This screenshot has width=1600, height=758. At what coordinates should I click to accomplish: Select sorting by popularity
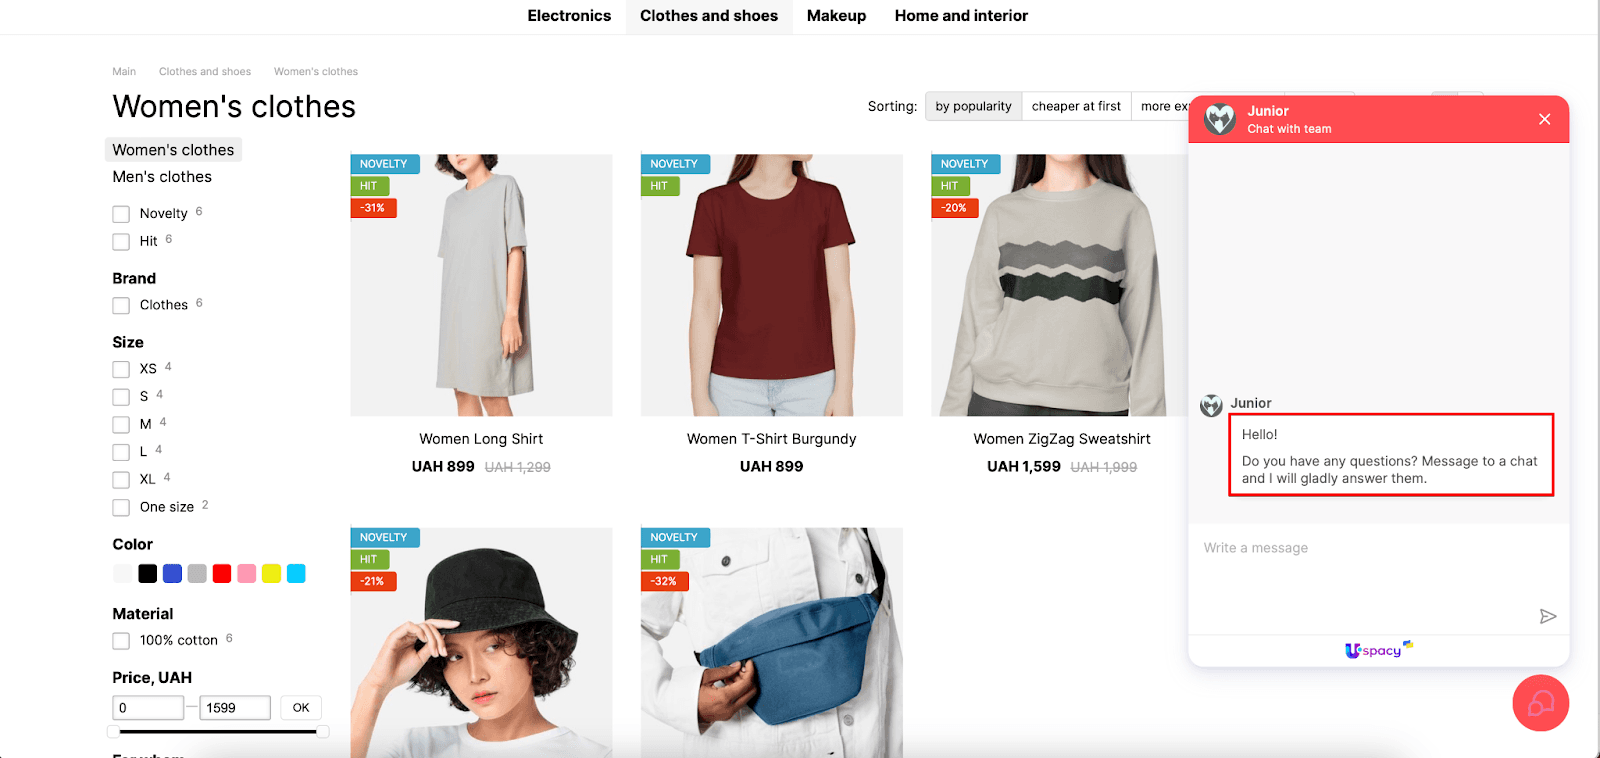pos(973,106)
